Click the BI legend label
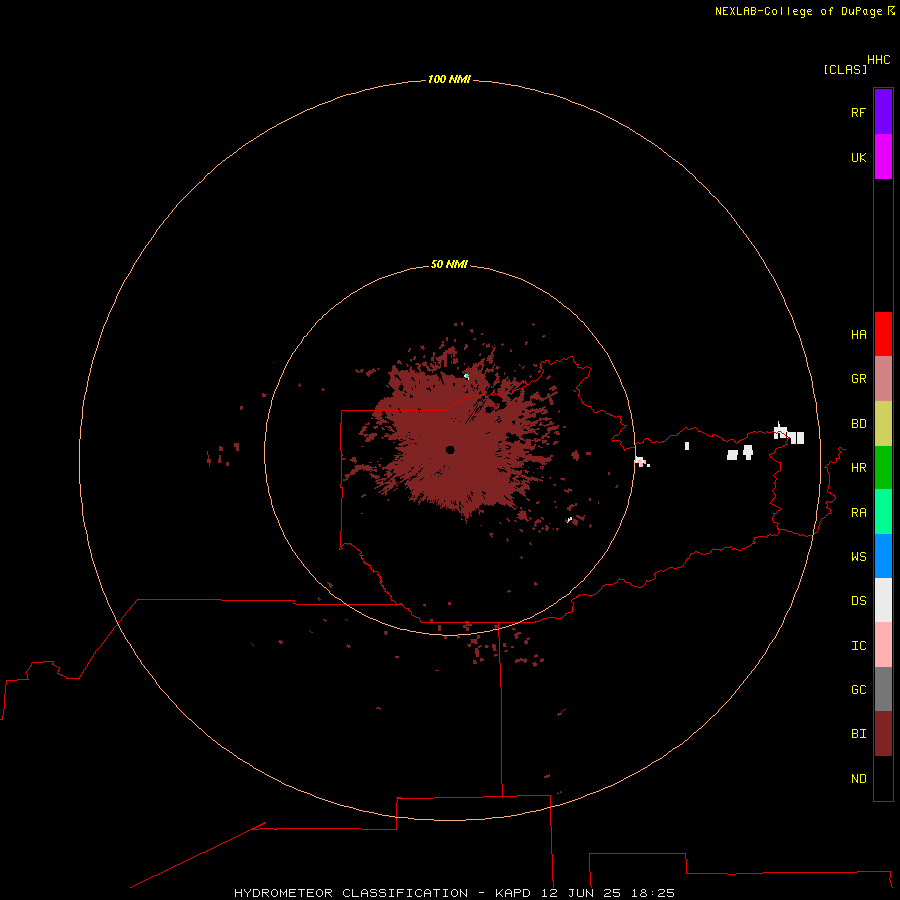This screenshot has width=900, height=900. pos(858,734)
